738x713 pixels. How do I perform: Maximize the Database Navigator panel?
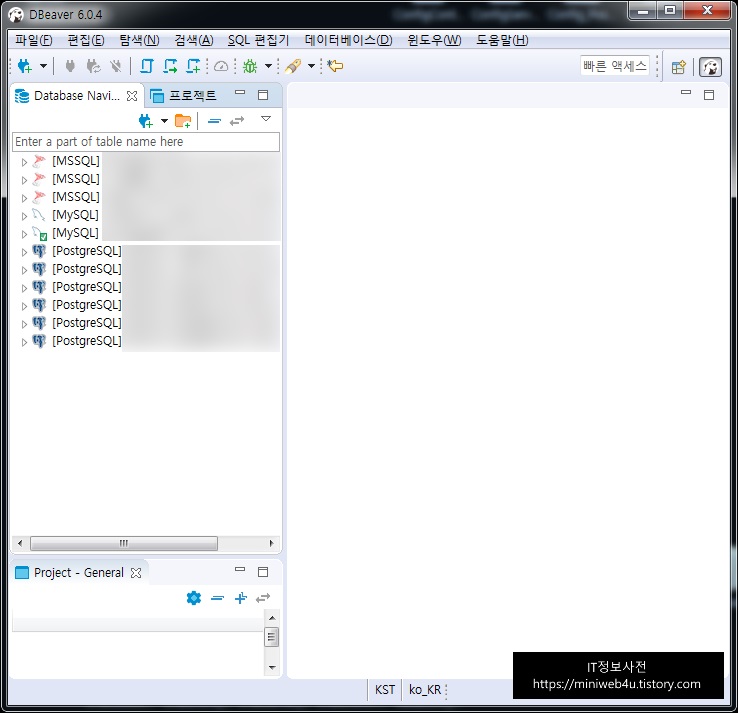263,95
